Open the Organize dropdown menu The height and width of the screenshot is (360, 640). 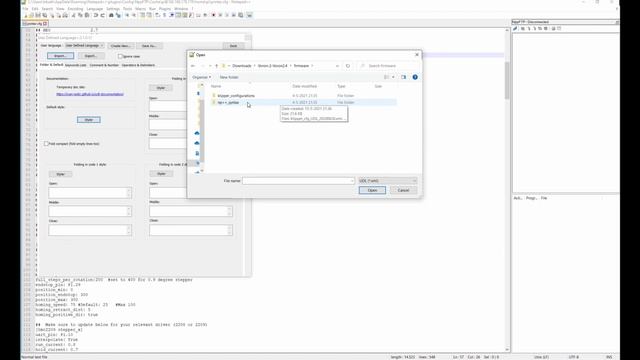202,77
